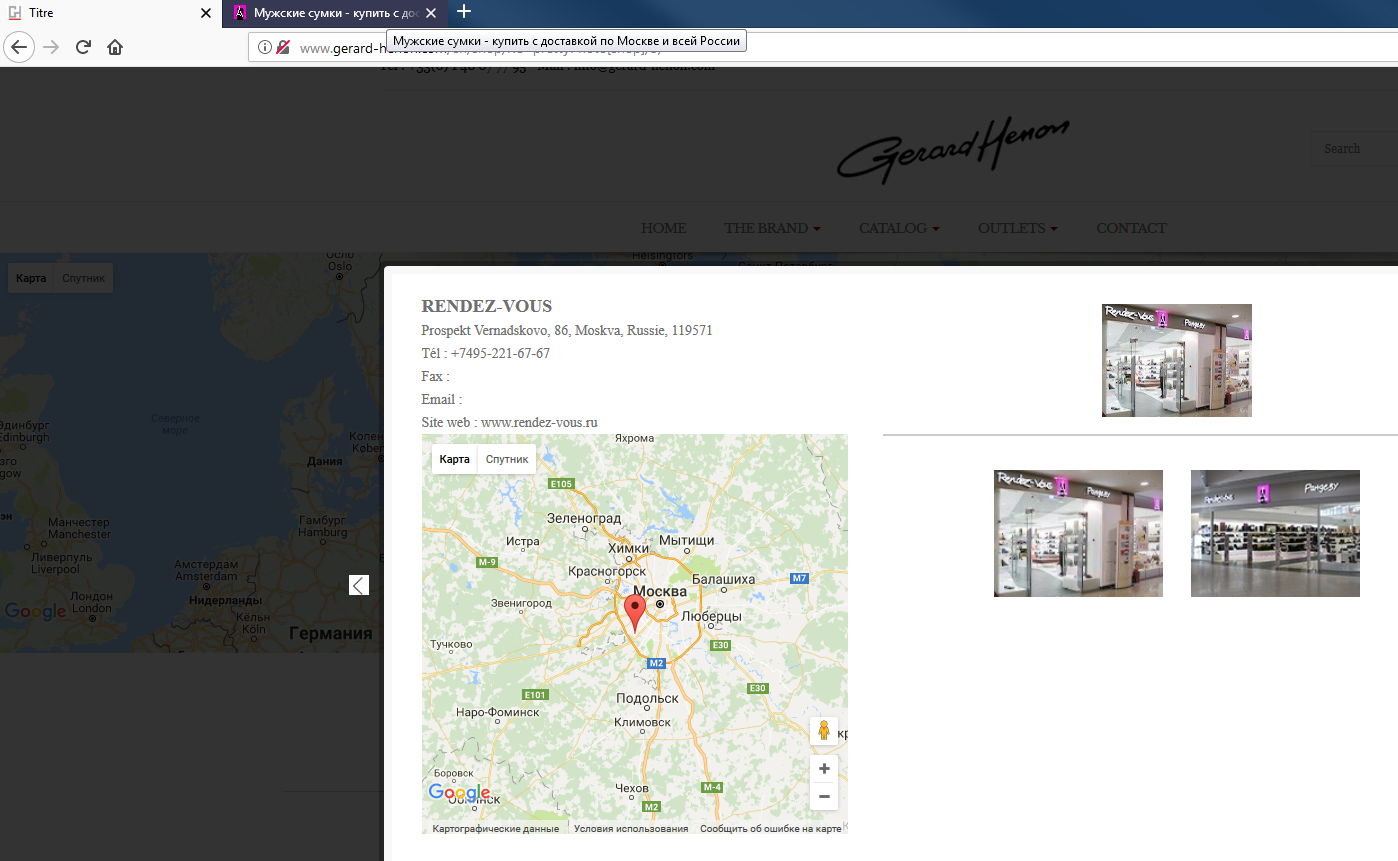Open Условия использования link on map

(x=631, y=828)
